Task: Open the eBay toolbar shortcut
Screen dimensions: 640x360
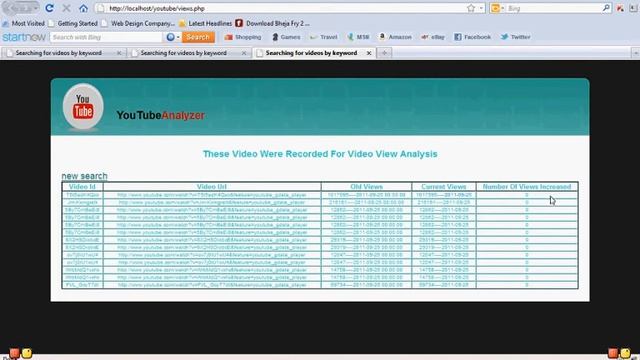Action: tap(433, 37)
